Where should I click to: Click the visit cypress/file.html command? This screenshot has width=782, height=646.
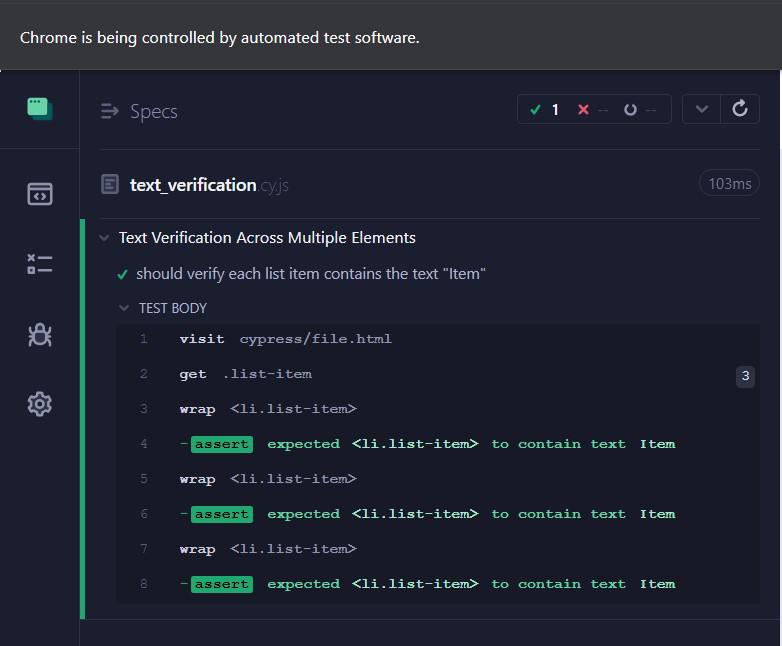pos(285,339)
